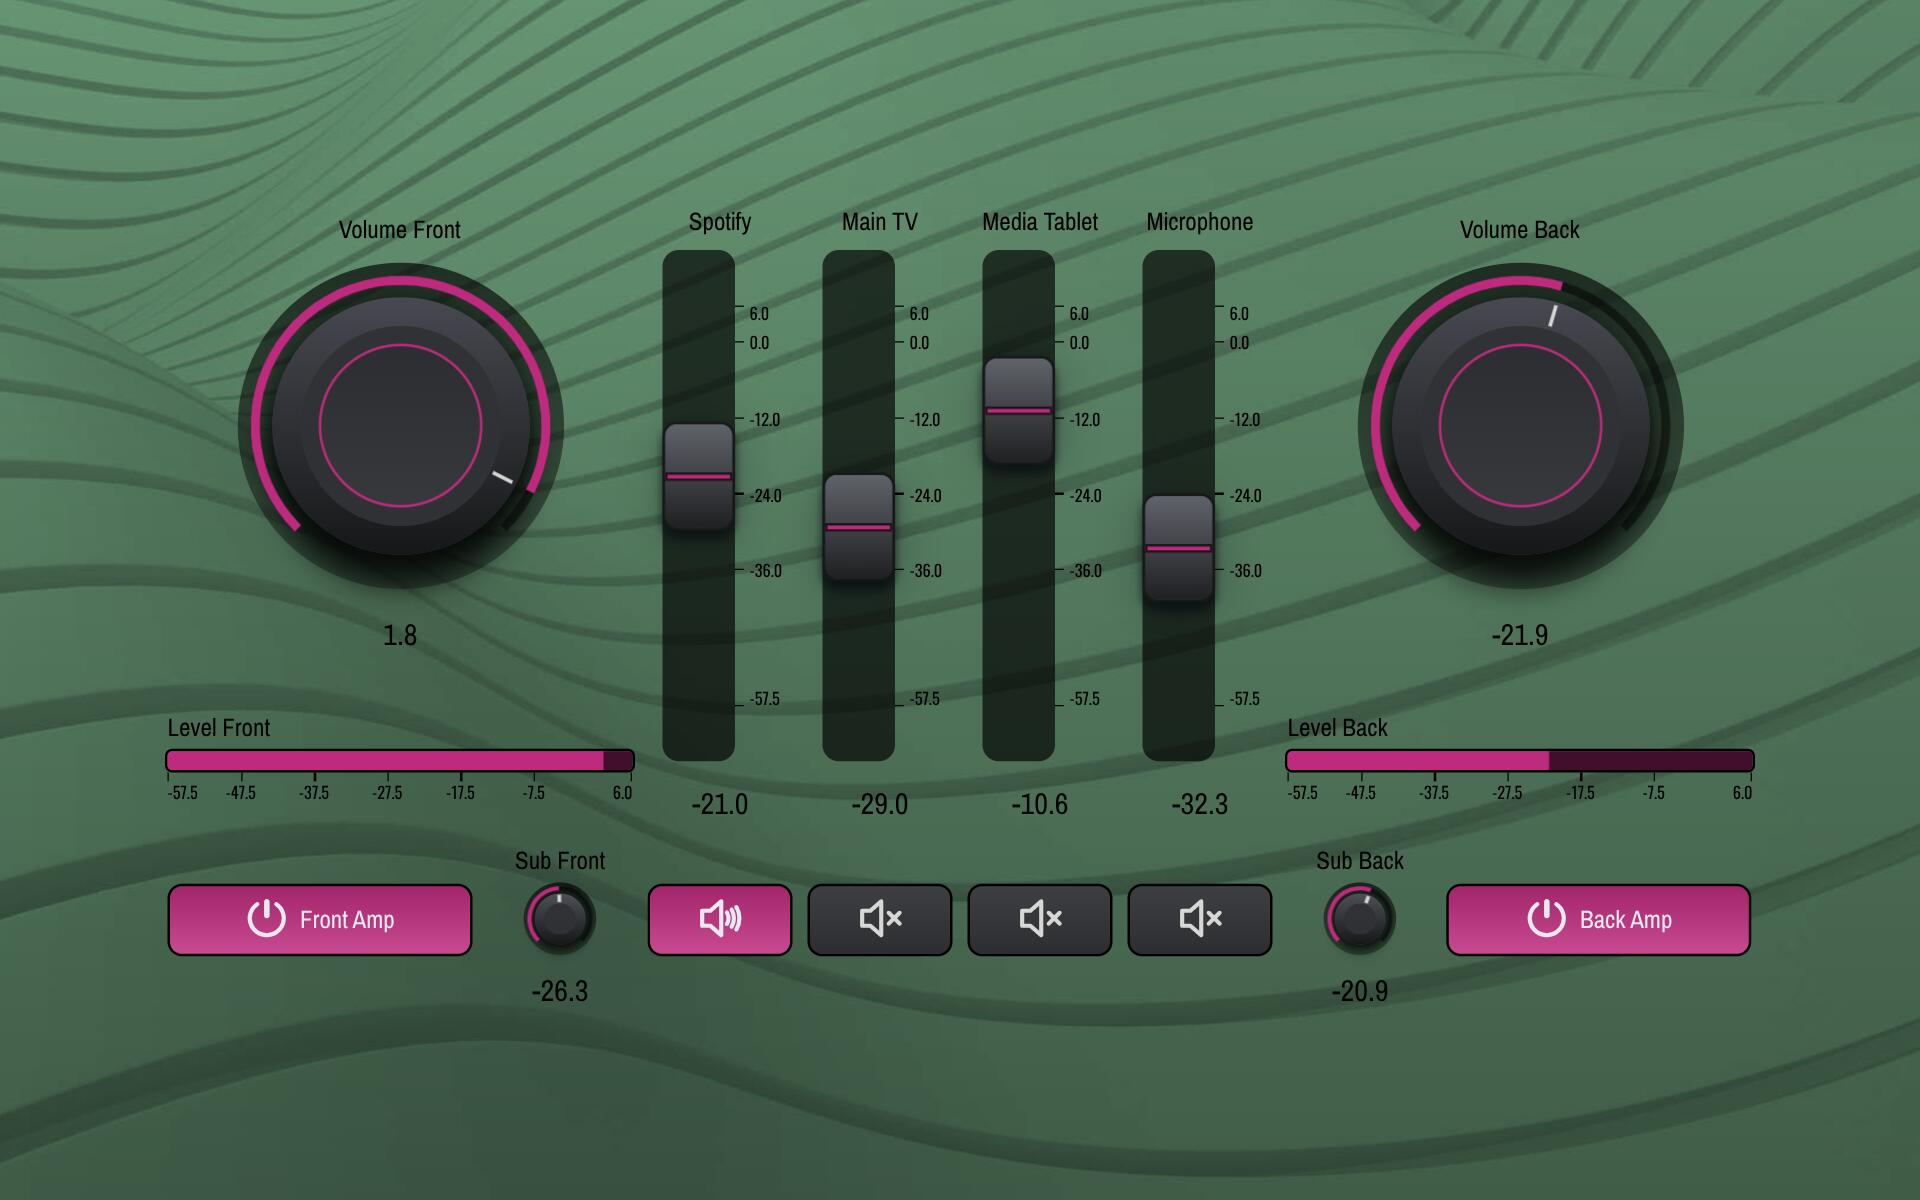Viewport: 1920px width, 1200px height.
Task: Click the Sub Front small knob
Action: pos(560,918)
